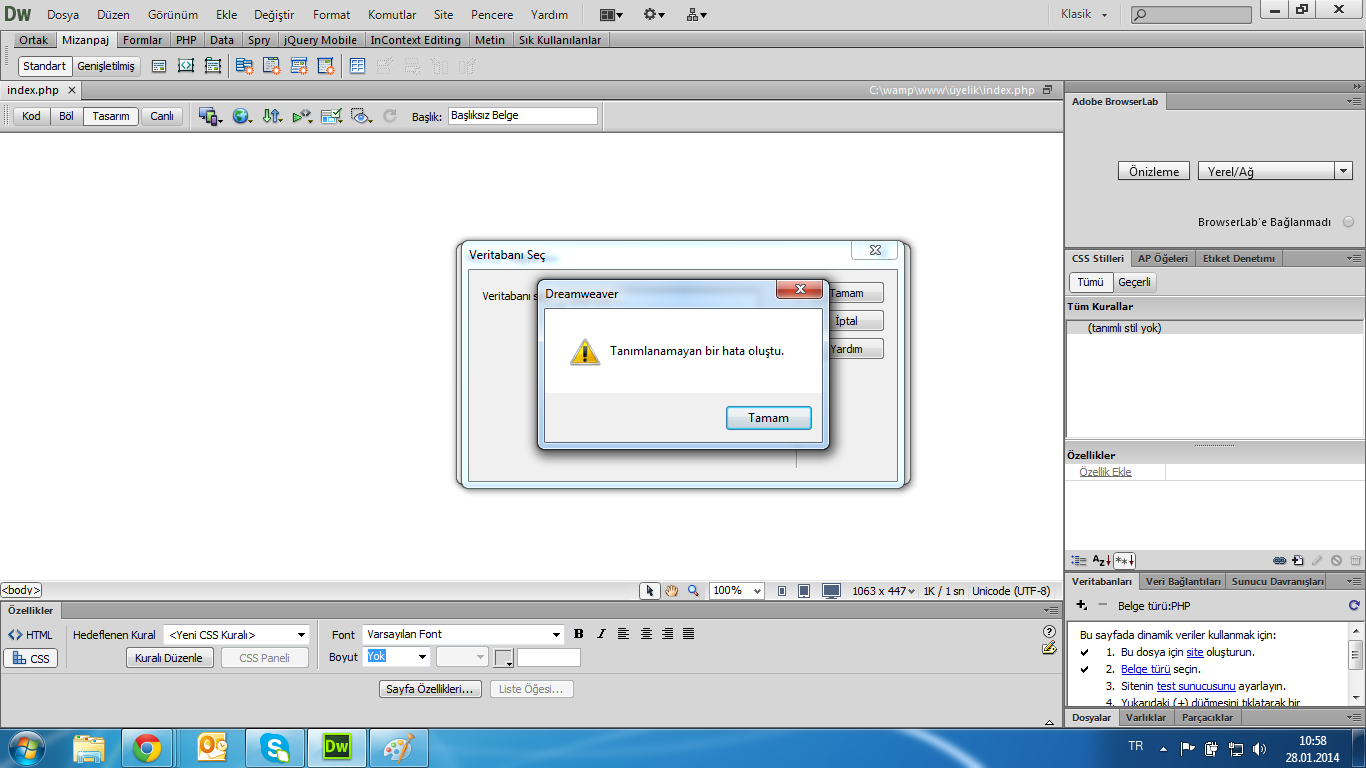Switch to Kod view
The width and height of the screenshot is (1366, 768).
click(31, 116)
